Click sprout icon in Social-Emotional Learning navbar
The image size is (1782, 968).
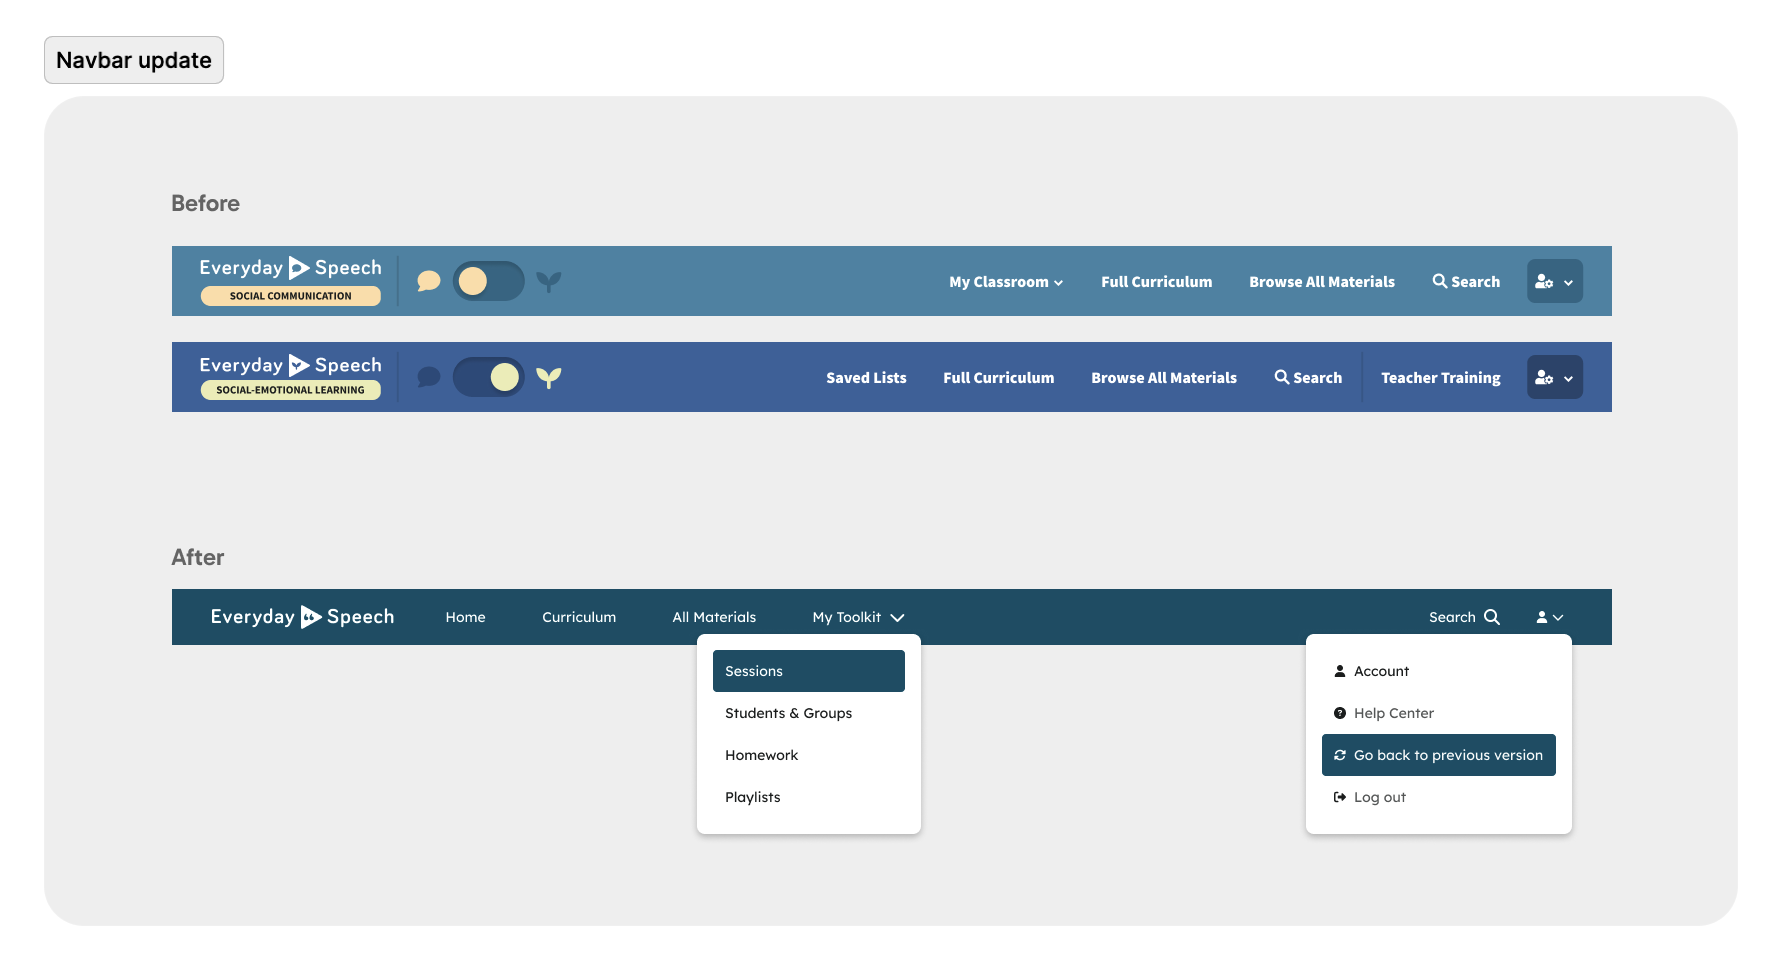[x=549, y=377]
